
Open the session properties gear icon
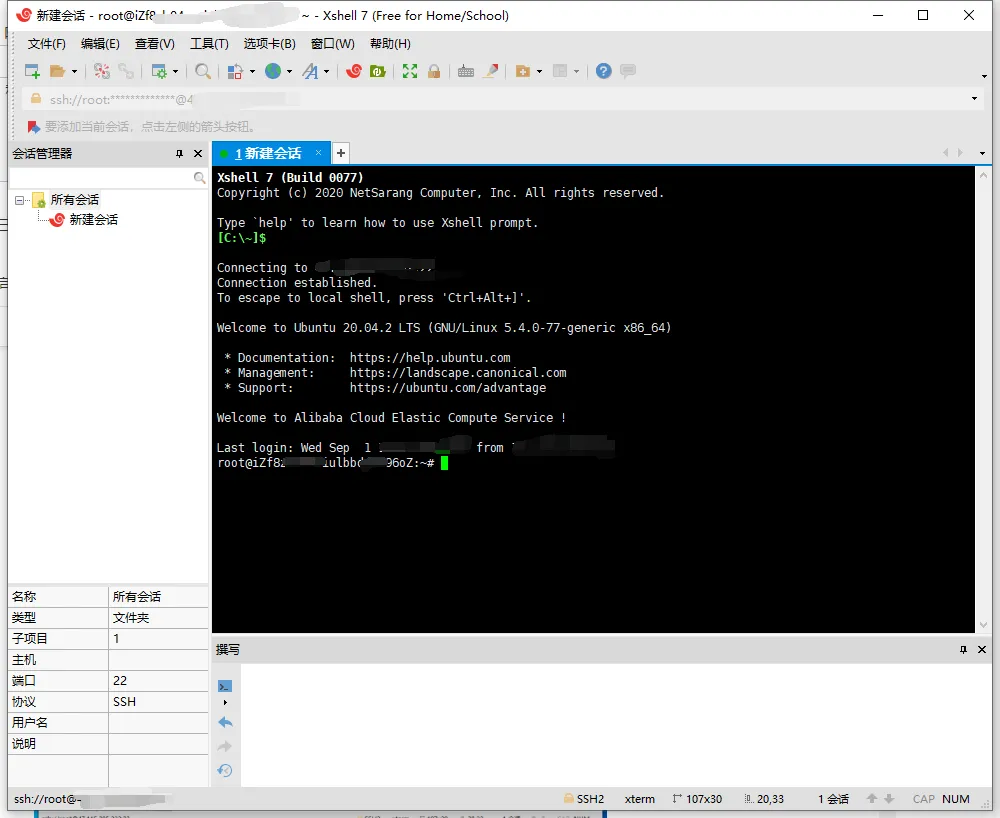pos(159,71)
